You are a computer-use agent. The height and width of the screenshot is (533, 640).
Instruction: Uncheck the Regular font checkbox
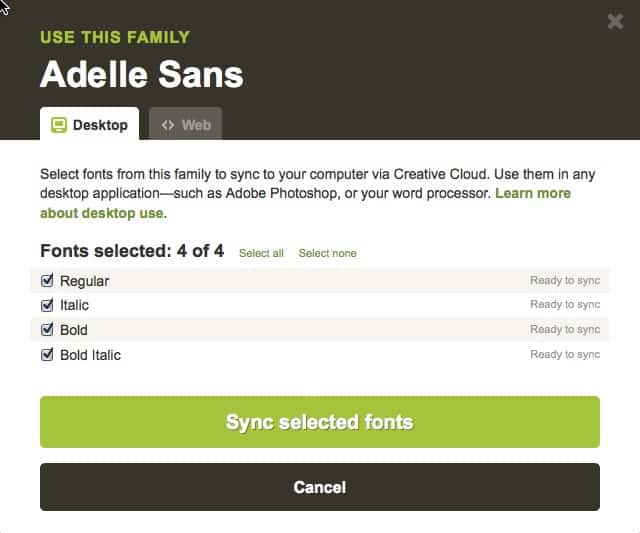(x=47, y=280)
